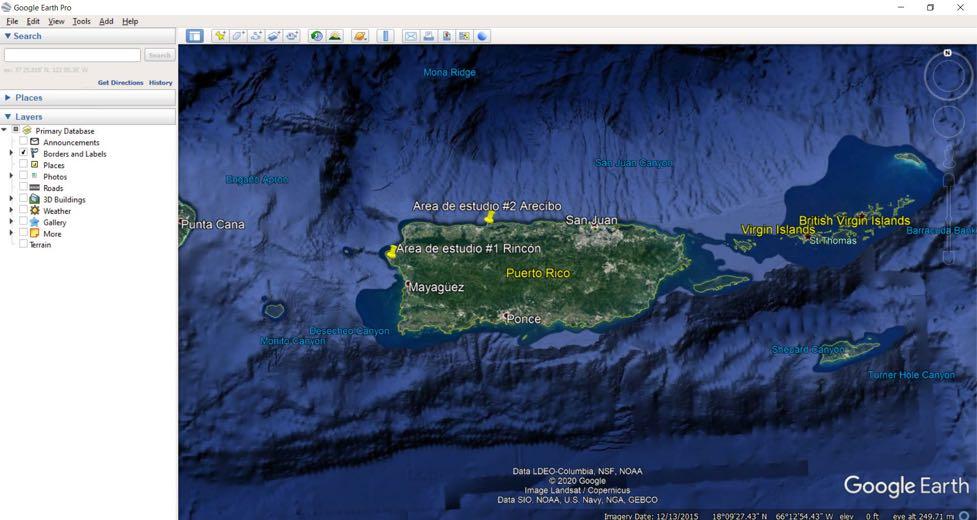Screen dimensions: 977x520
Task: Click the blue globe Earth icon in toolbar
Action: (x=482, y=36)
